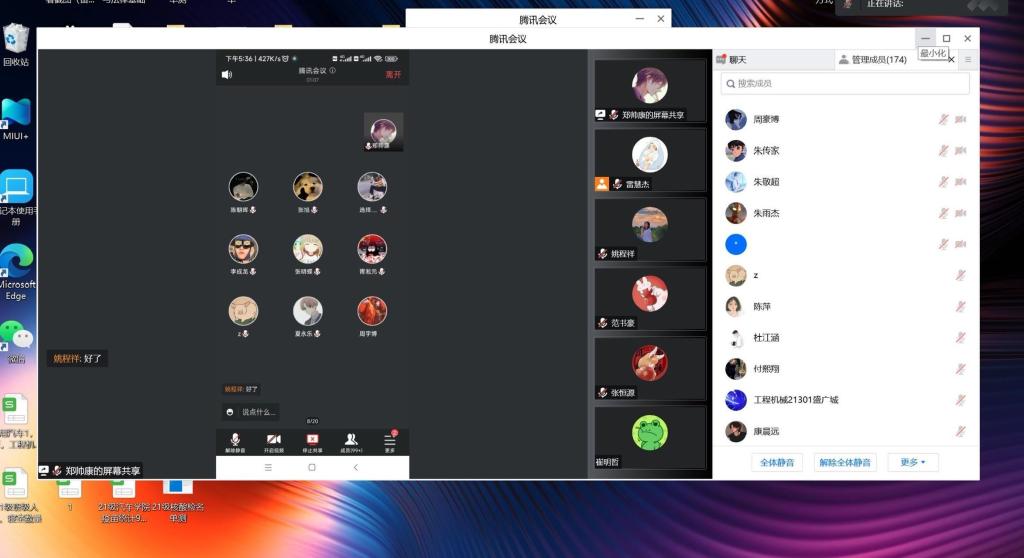The image size is (1024, 558).
Task: Click the 搜索成员 search field
Action: pyautogui.click(x=845, y=84)
